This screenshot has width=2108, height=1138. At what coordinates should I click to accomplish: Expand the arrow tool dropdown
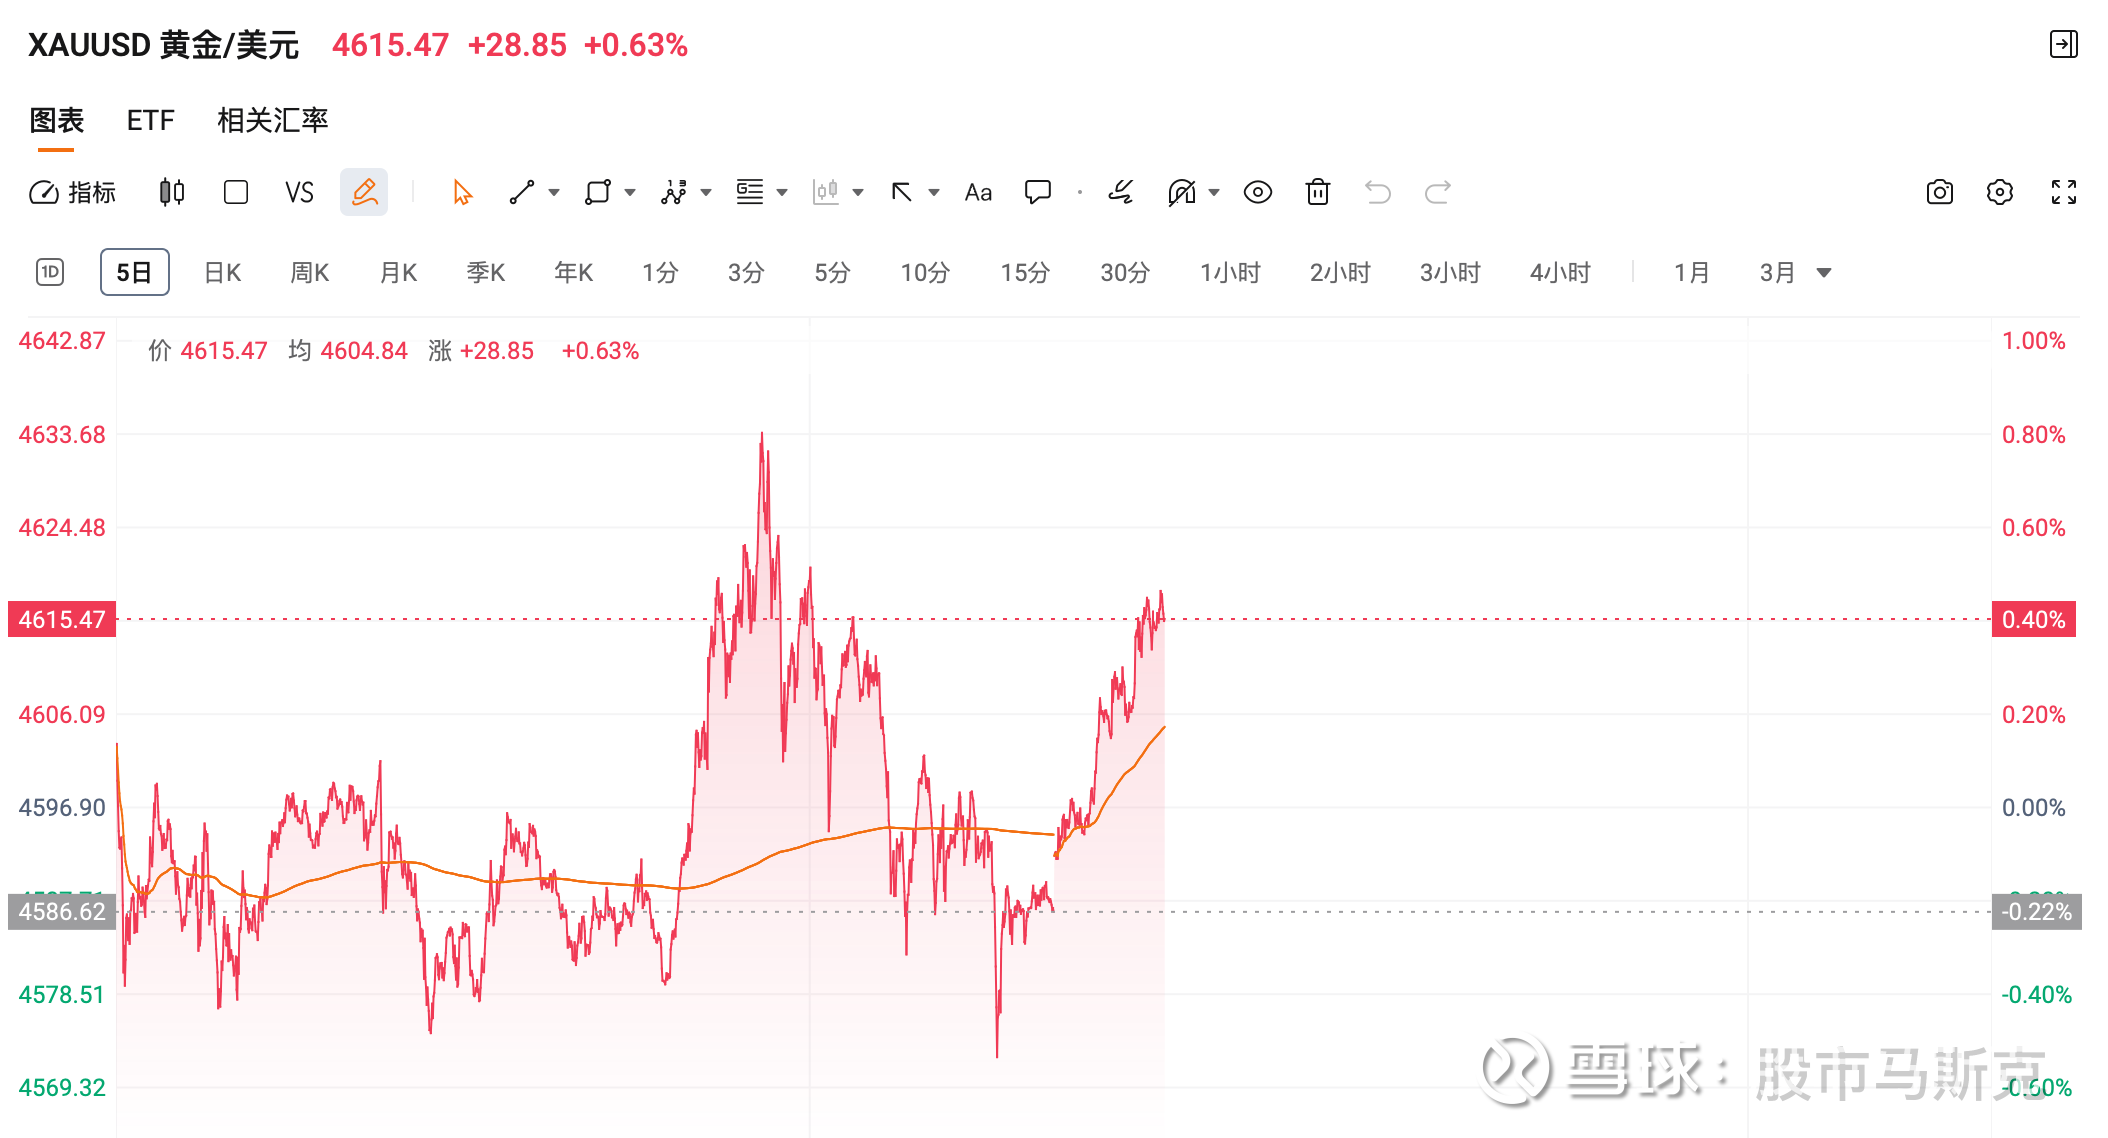click(933, 192)
